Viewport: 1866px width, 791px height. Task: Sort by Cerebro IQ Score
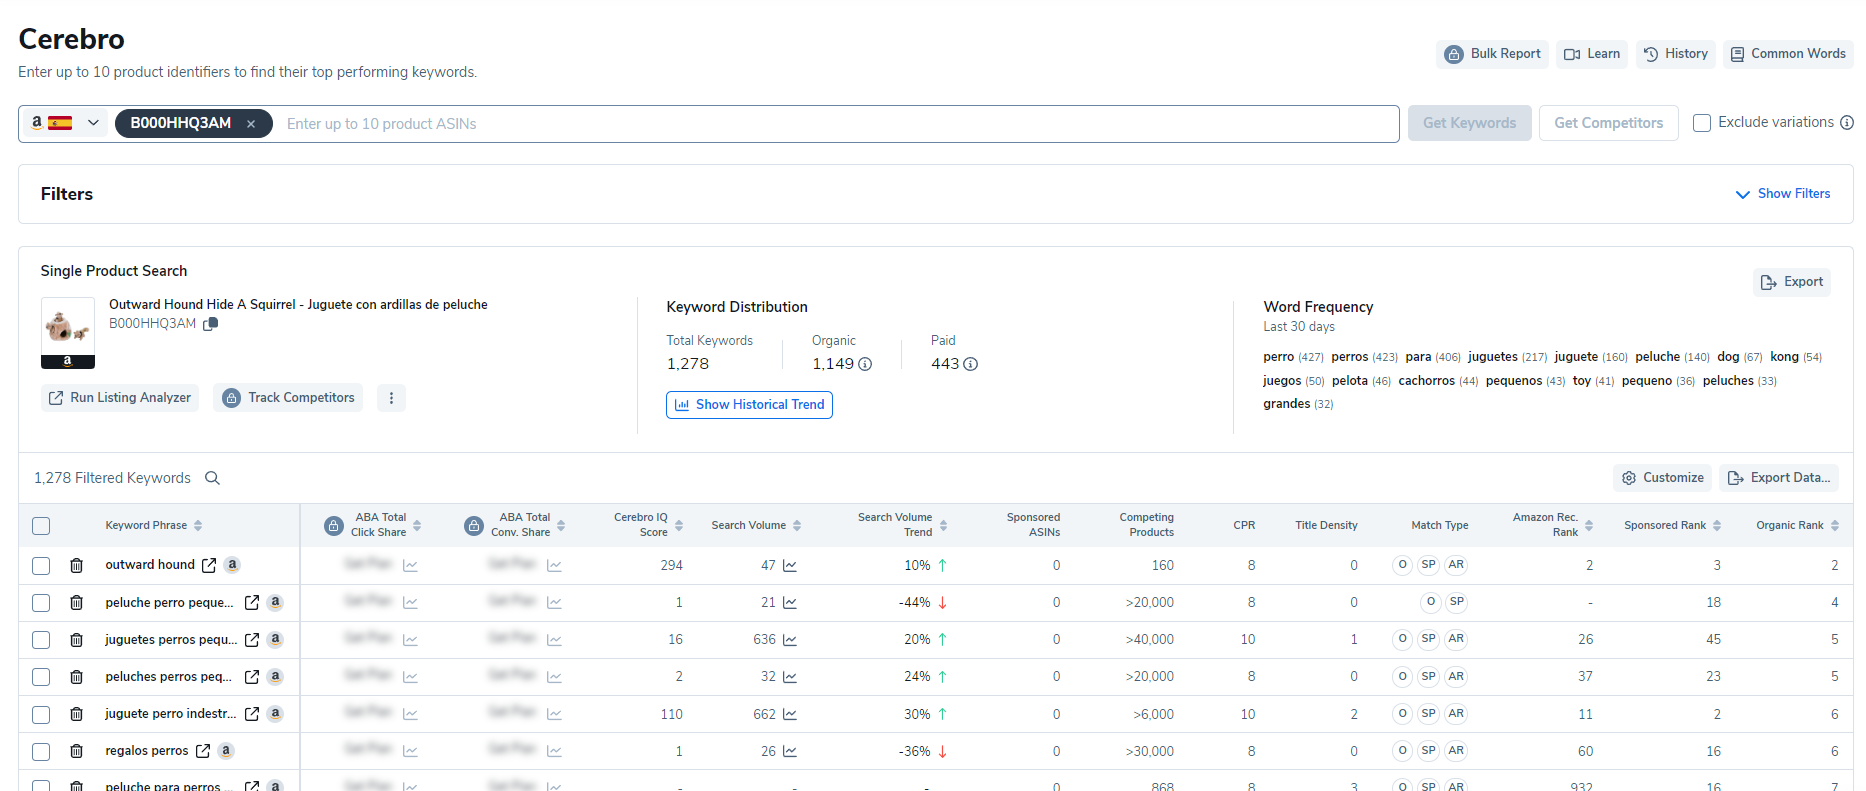[x=679, y=526]
